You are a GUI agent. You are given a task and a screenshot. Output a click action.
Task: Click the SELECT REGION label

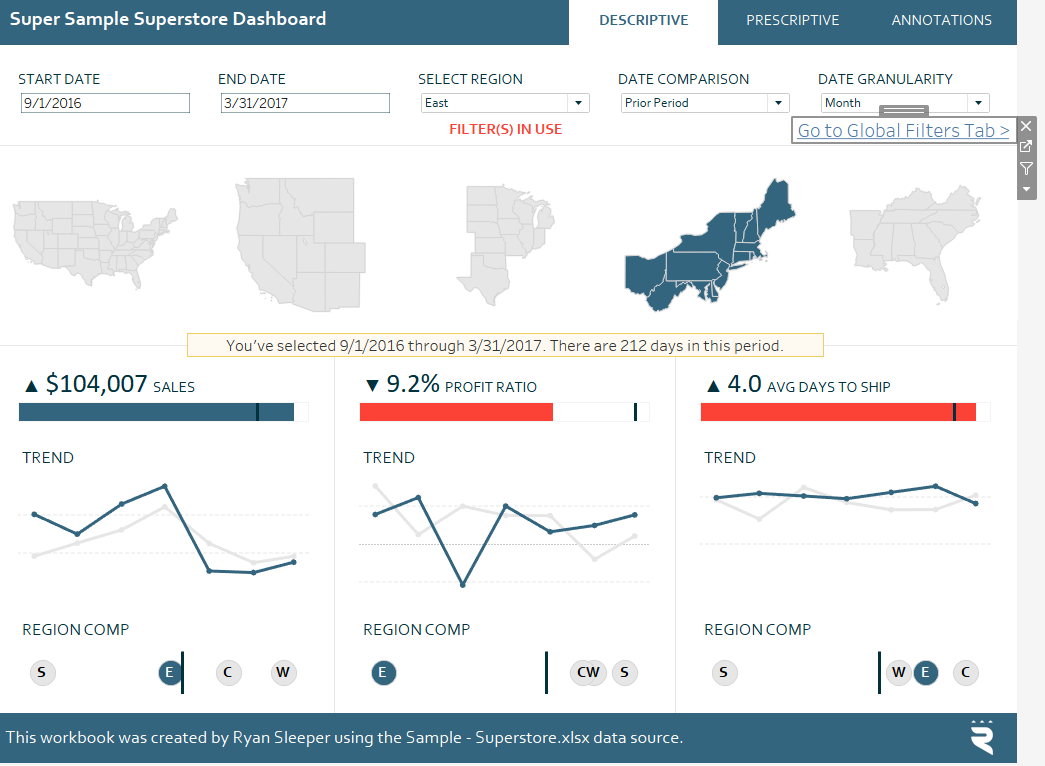[471, 79]
